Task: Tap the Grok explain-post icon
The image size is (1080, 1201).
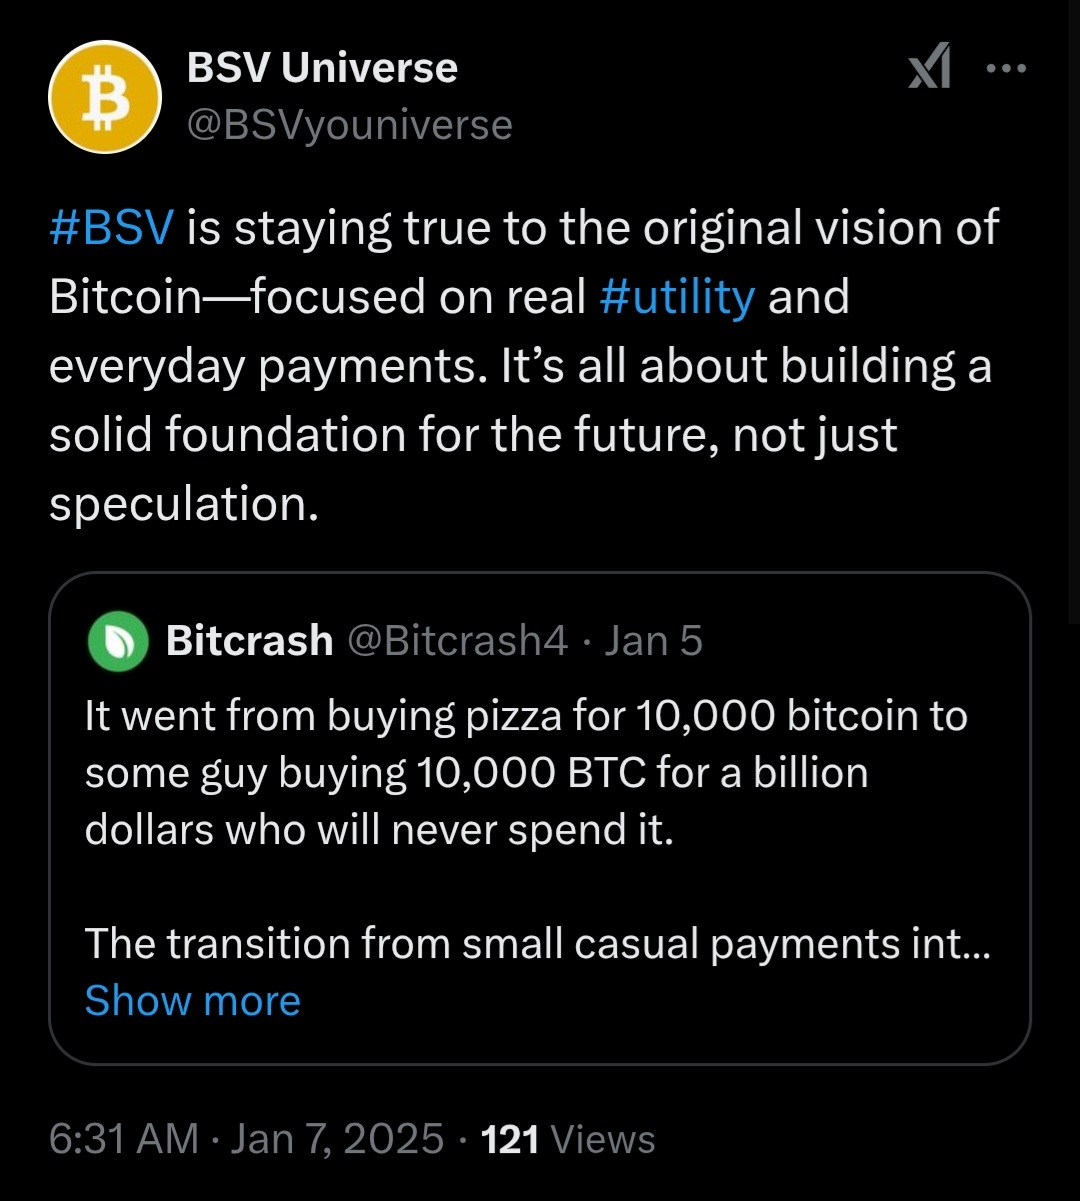Action: point(929,70)
